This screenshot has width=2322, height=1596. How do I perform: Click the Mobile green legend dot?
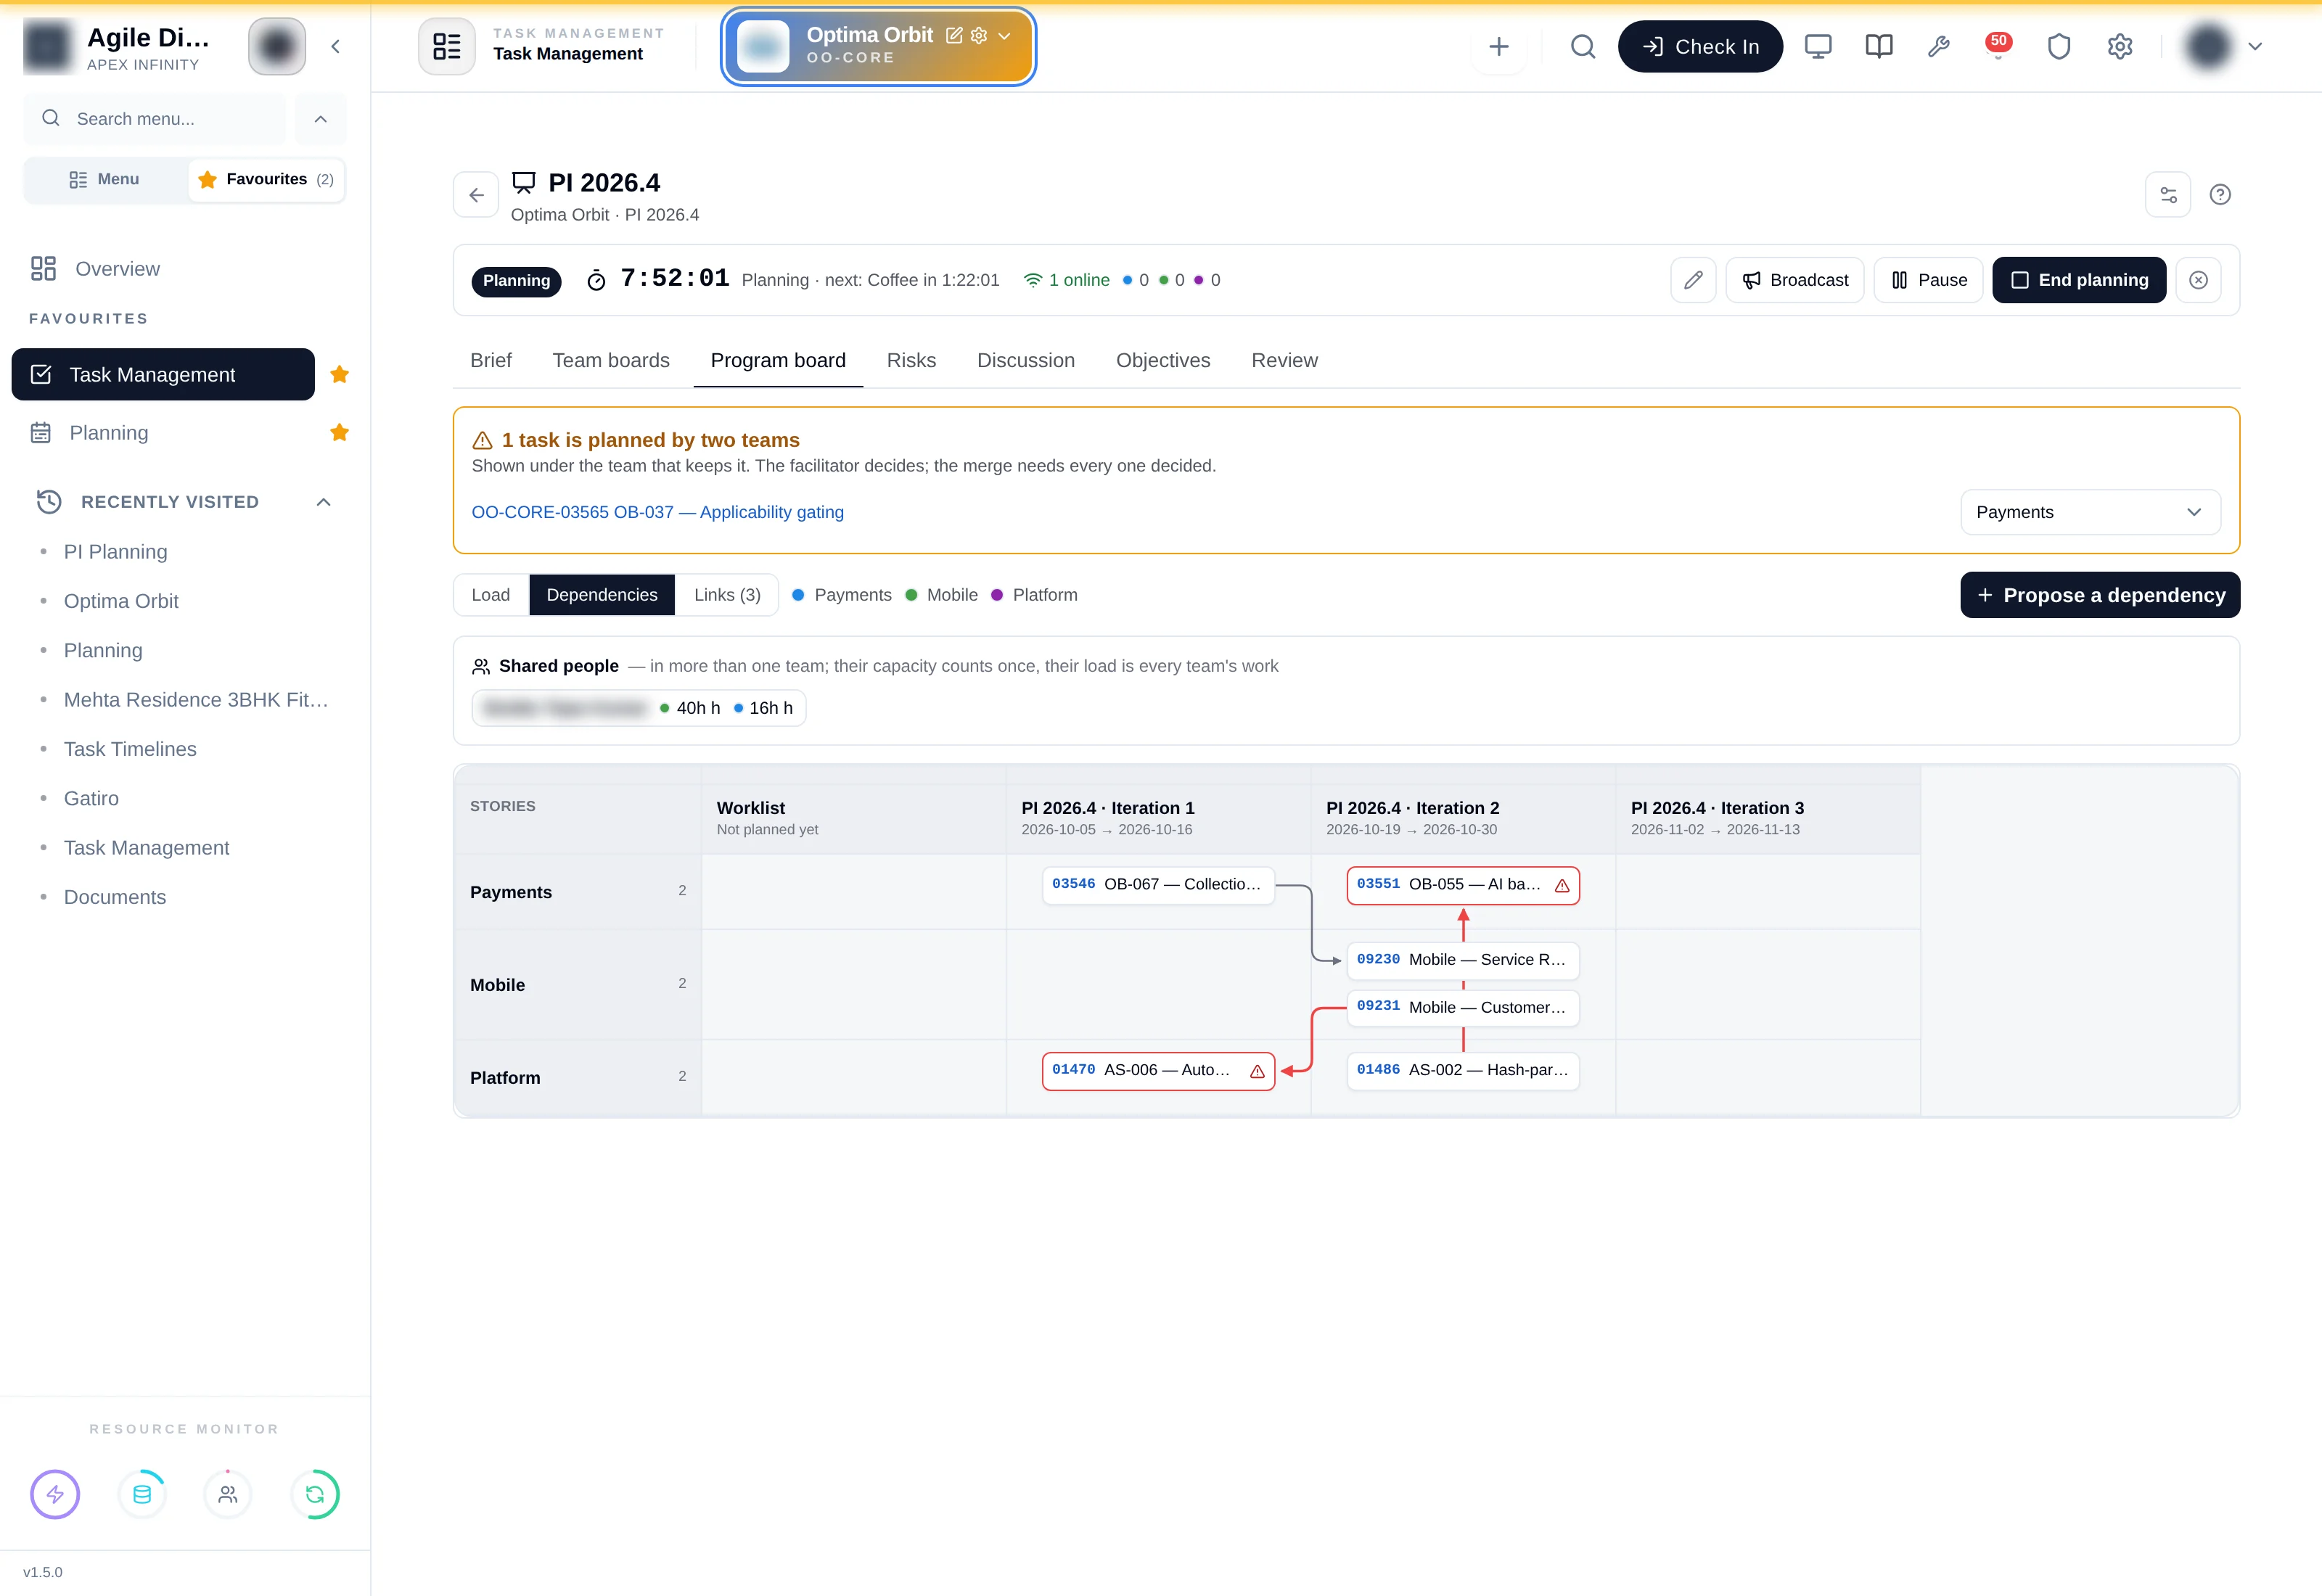[x=911, y=595]
